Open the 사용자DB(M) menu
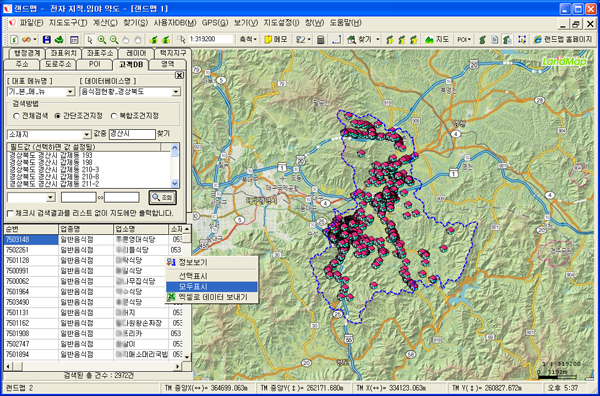Image resolution: width=600 pixels, height=396 pixels. 175,23
